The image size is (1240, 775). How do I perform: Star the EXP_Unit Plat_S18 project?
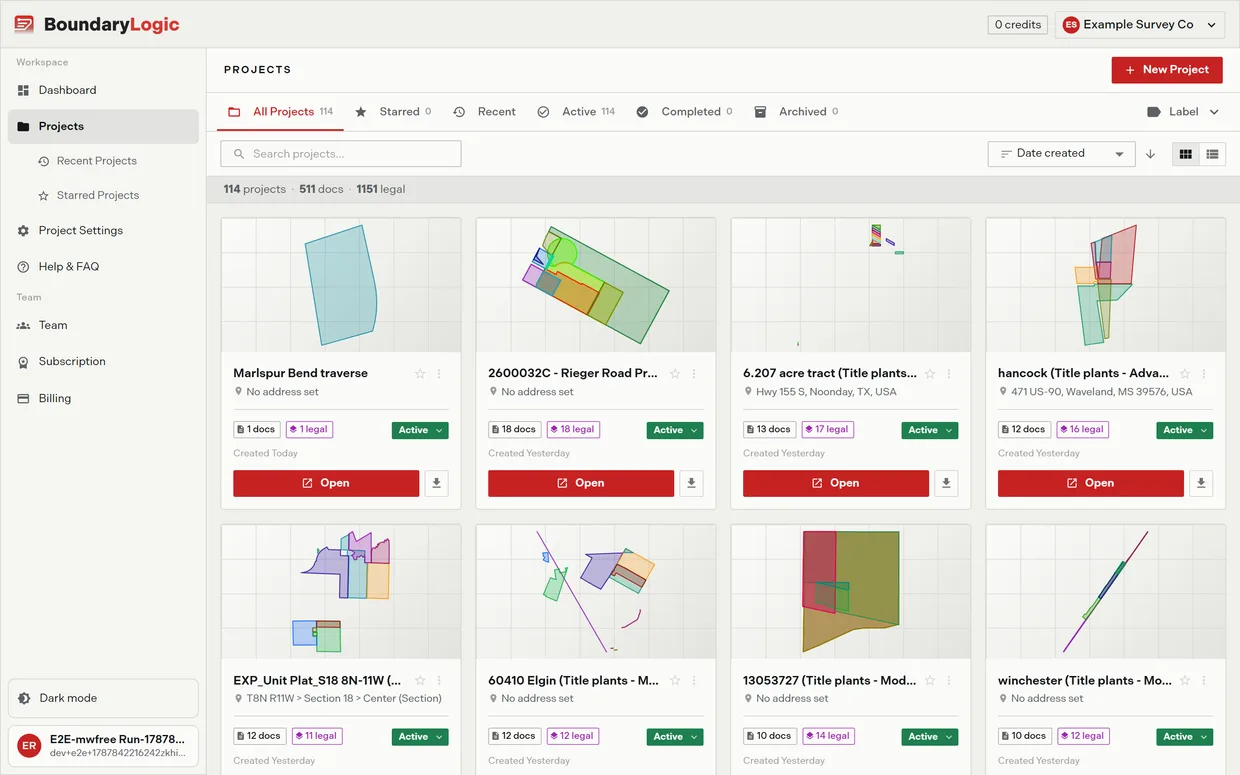(x=420, y=681)
